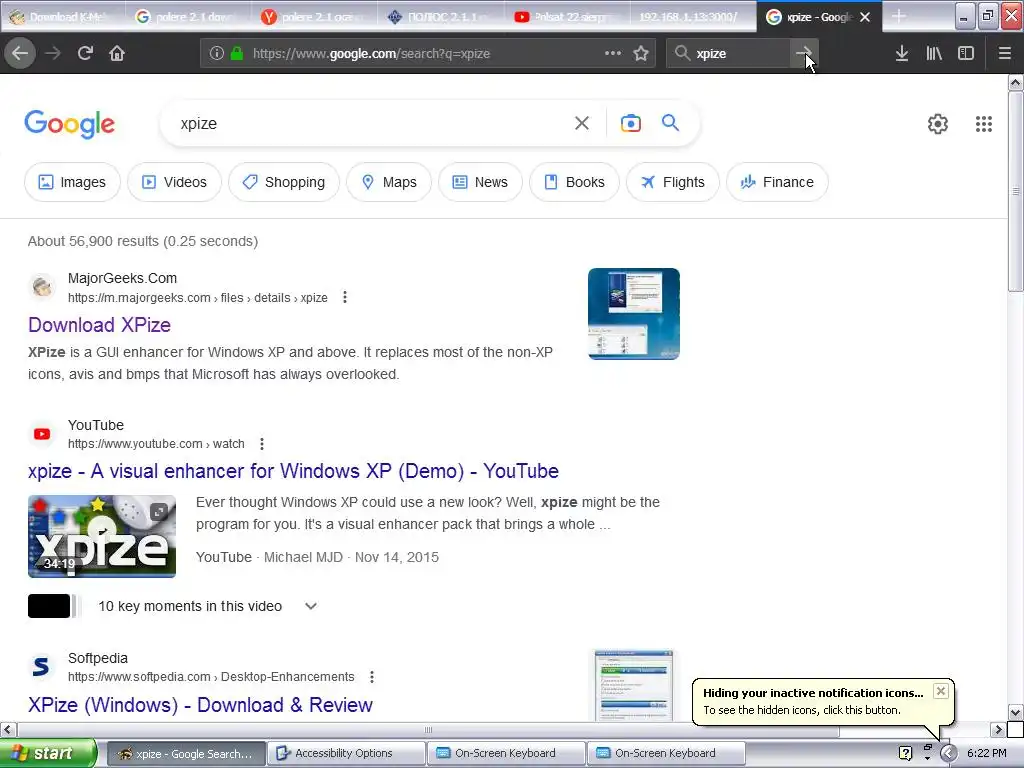
Task: Switch to Books results
Action: [575, 182]
